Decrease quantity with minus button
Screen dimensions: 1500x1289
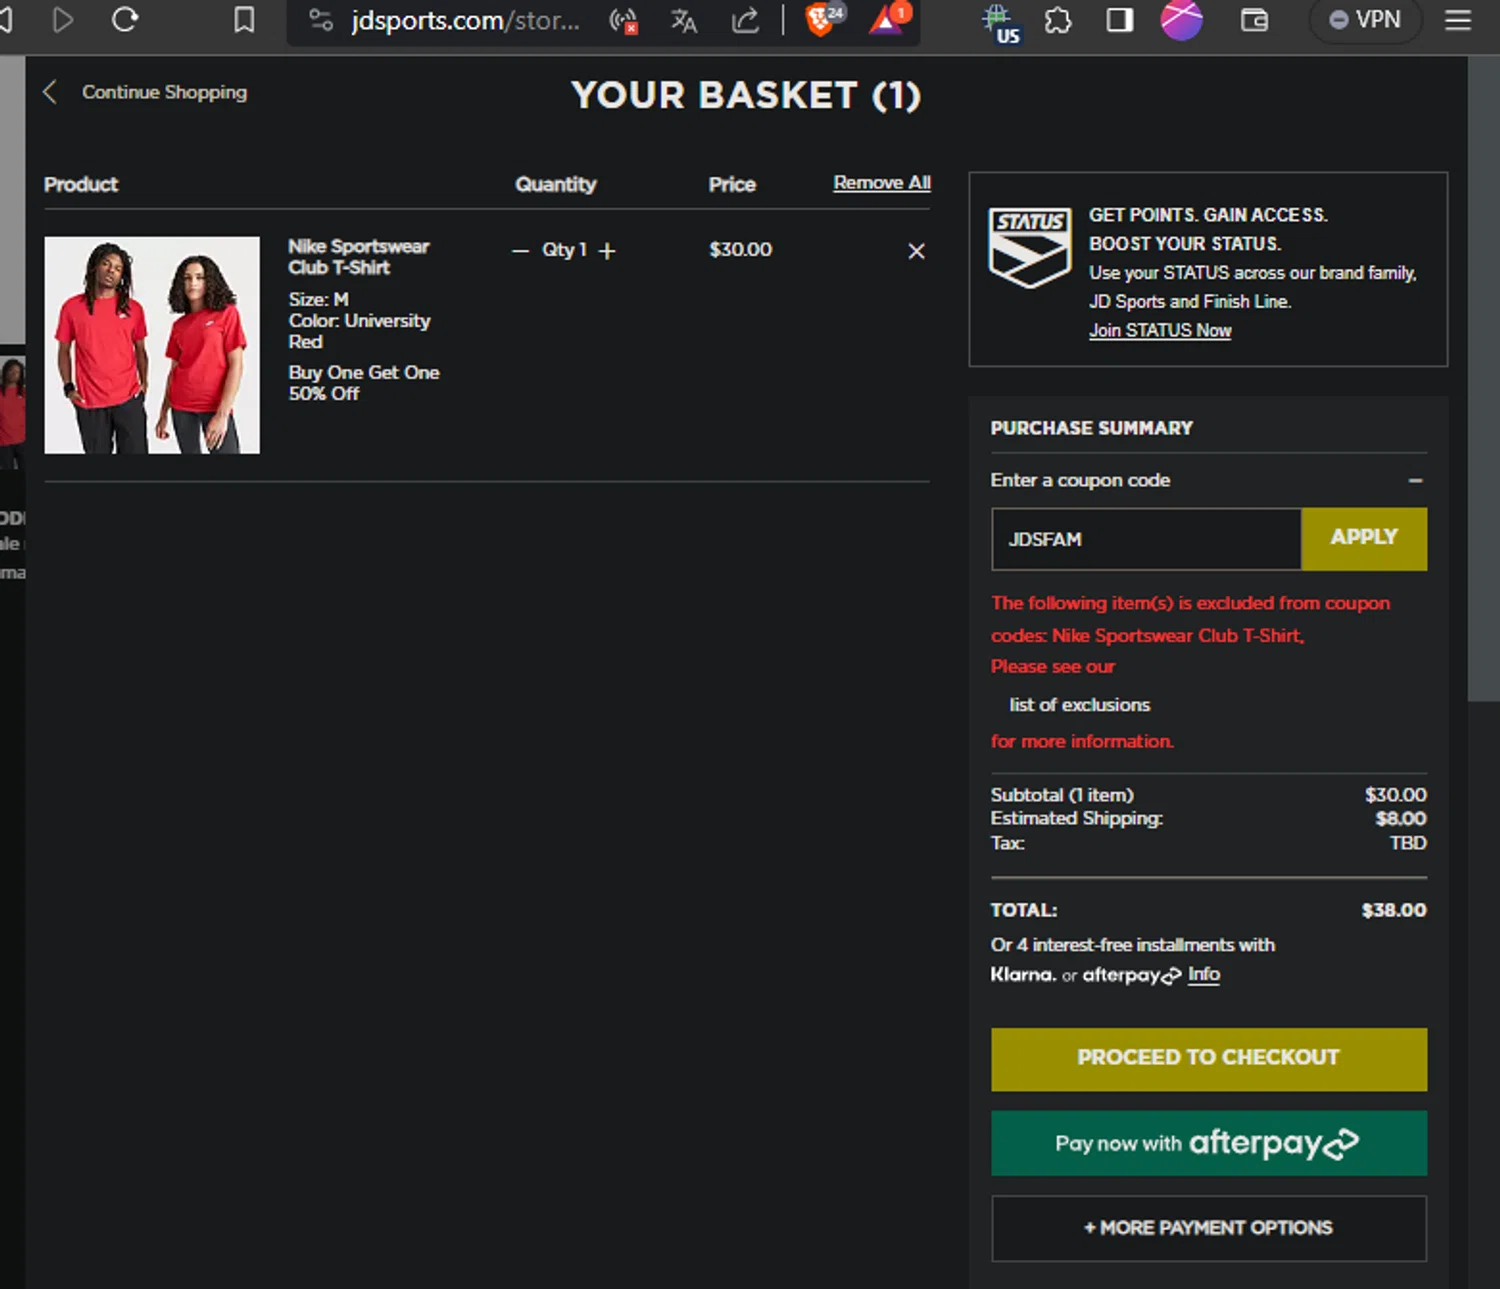(x=520, y=251)
